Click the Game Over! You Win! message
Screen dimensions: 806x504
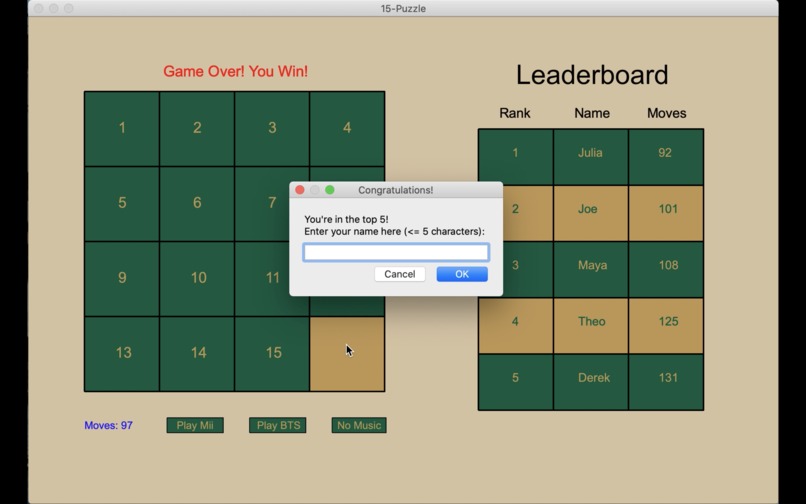click(x=235, y=71)
